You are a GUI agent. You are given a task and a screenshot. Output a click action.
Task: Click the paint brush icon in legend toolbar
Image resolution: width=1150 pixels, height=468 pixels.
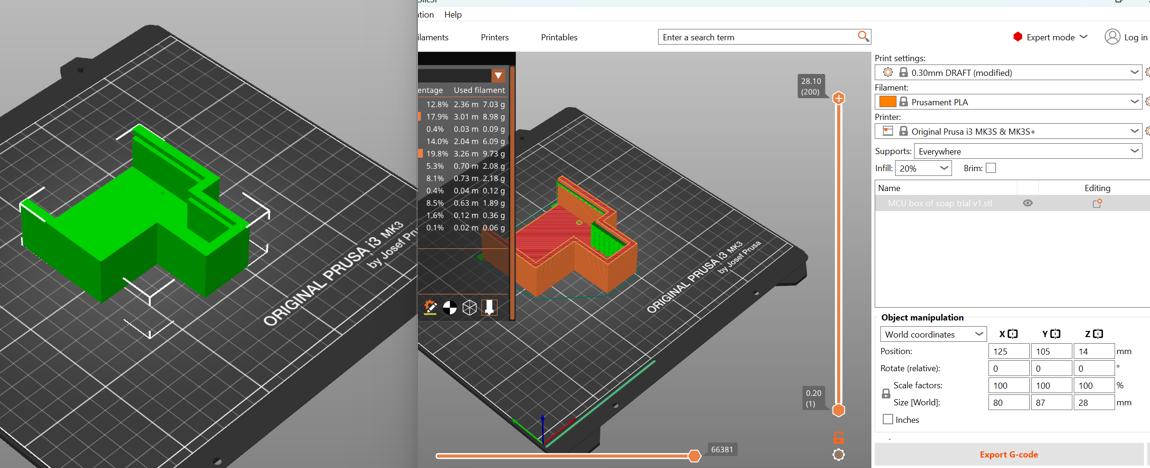coord(431,307)
